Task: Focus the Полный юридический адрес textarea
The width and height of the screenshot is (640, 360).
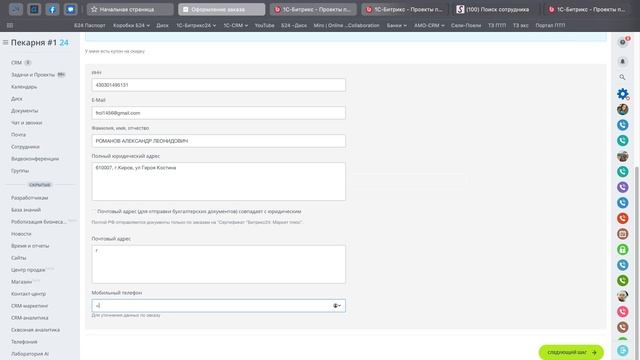Action: [218, 182]
